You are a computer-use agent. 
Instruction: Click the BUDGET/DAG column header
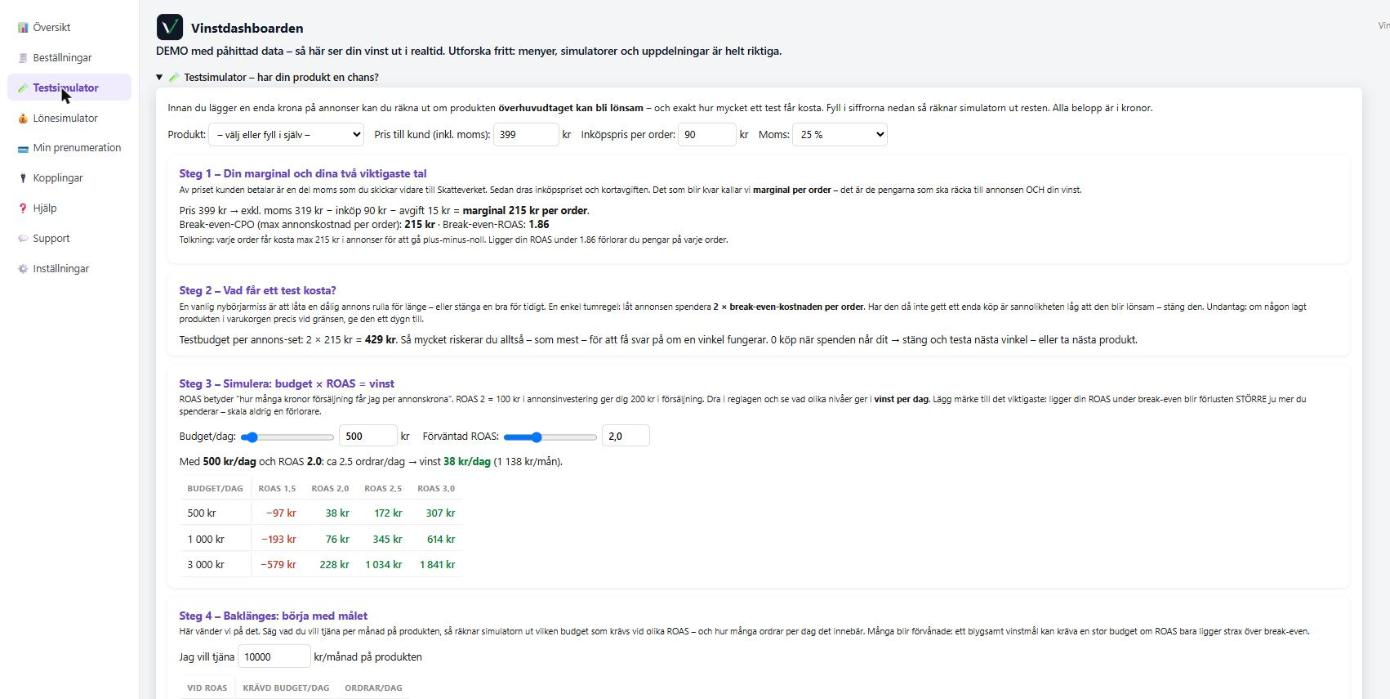(x=215, y=488)
